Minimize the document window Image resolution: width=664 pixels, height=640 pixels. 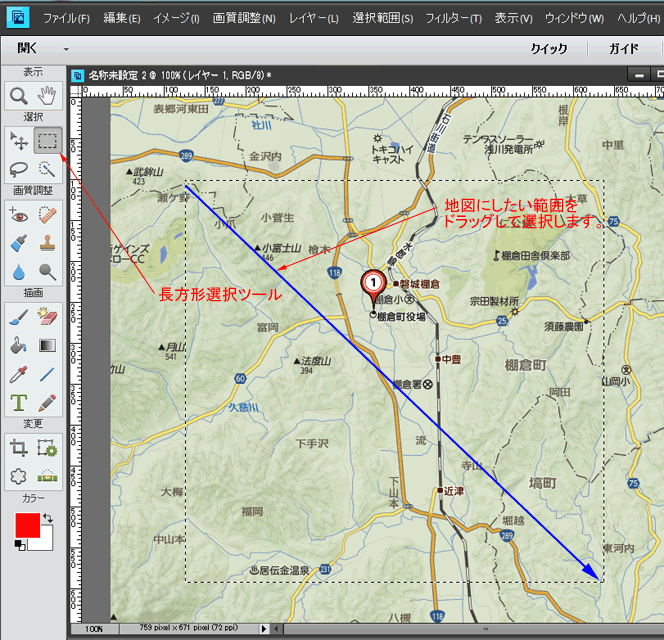point(639,75)
